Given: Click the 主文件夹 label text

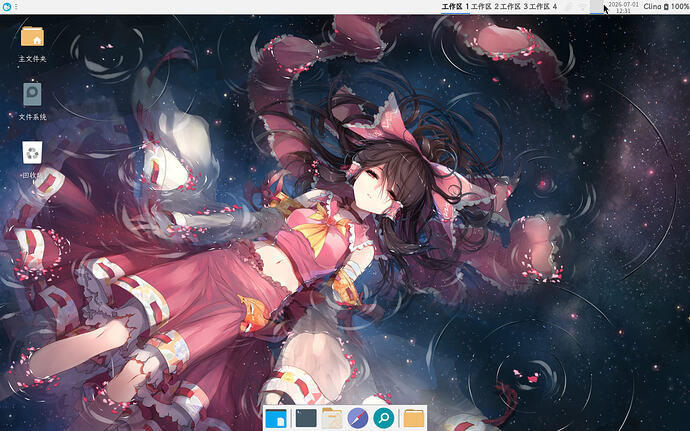Looking at the screenshot, I should [32, 59].
